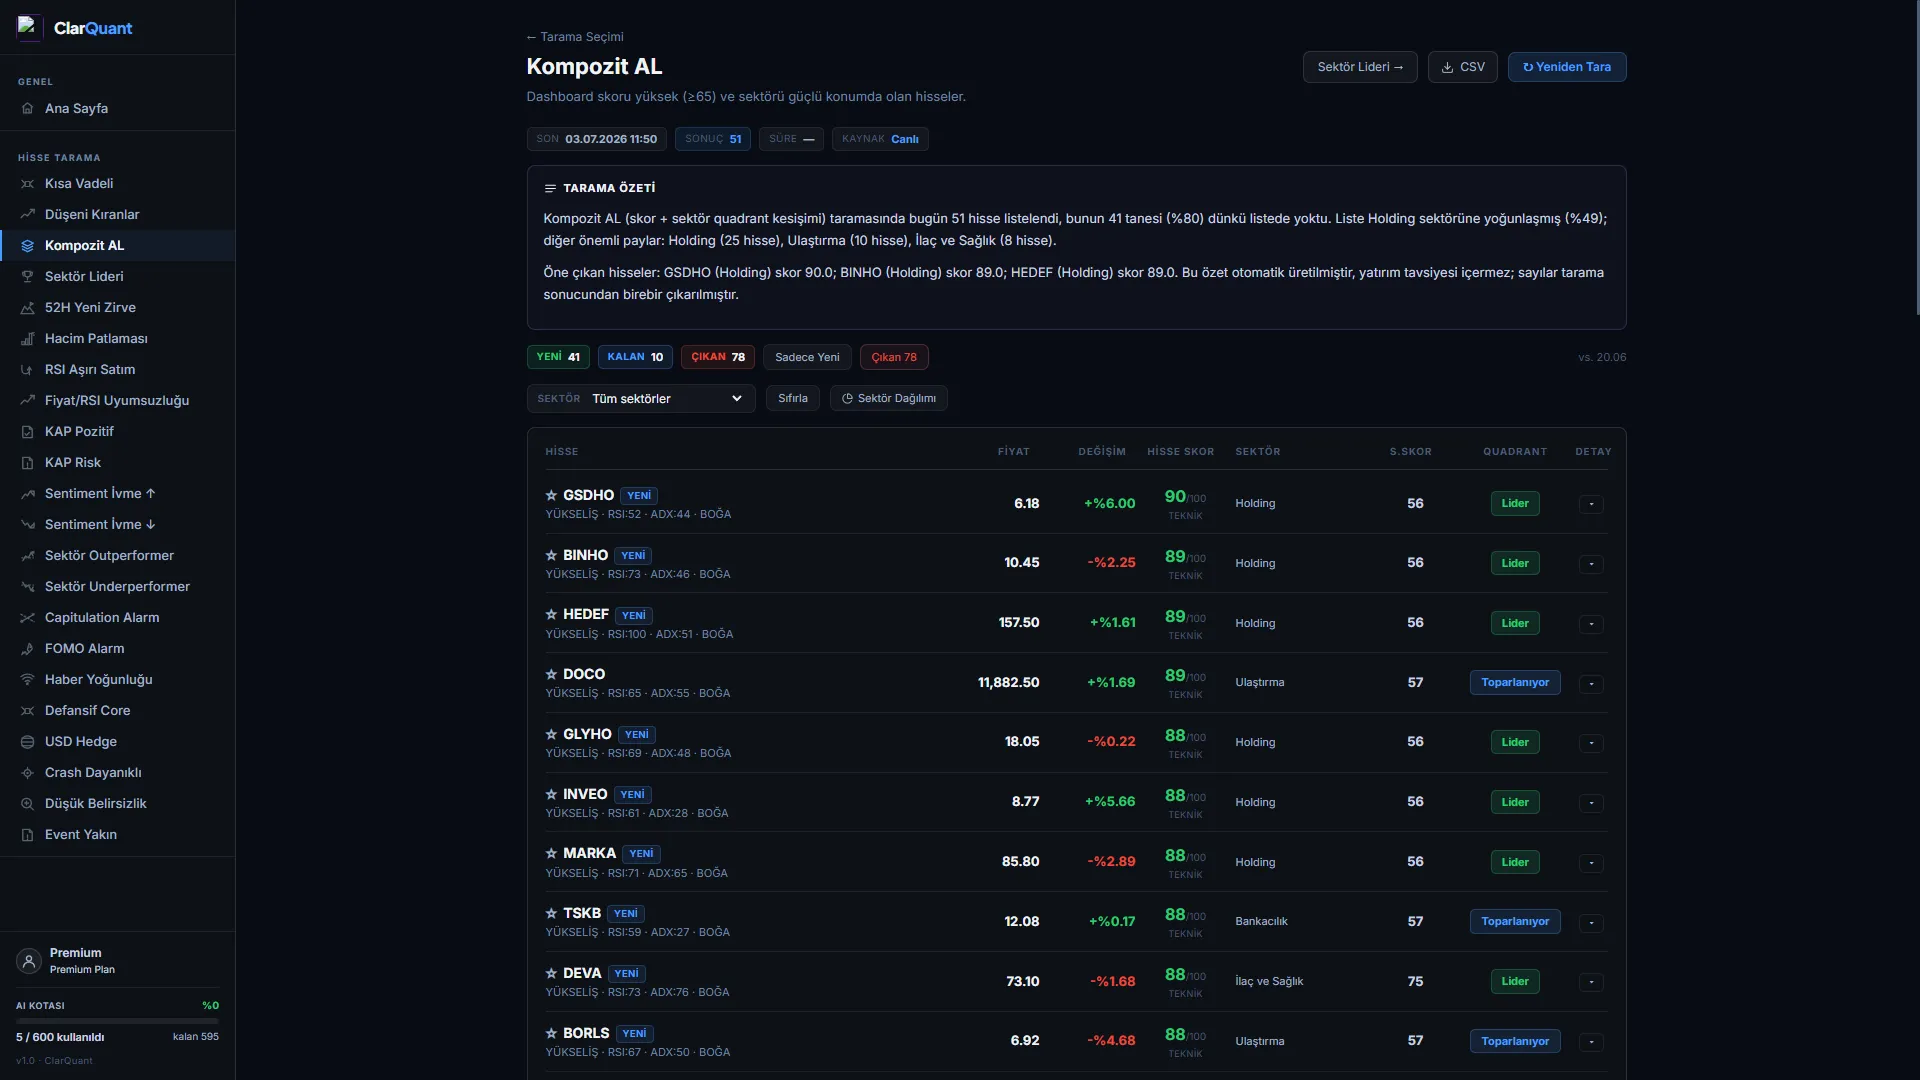
Task: Open Fiyat/RSI Uyumsuzluğu scan
Action: pyautogui.click(x=118, y=400)
